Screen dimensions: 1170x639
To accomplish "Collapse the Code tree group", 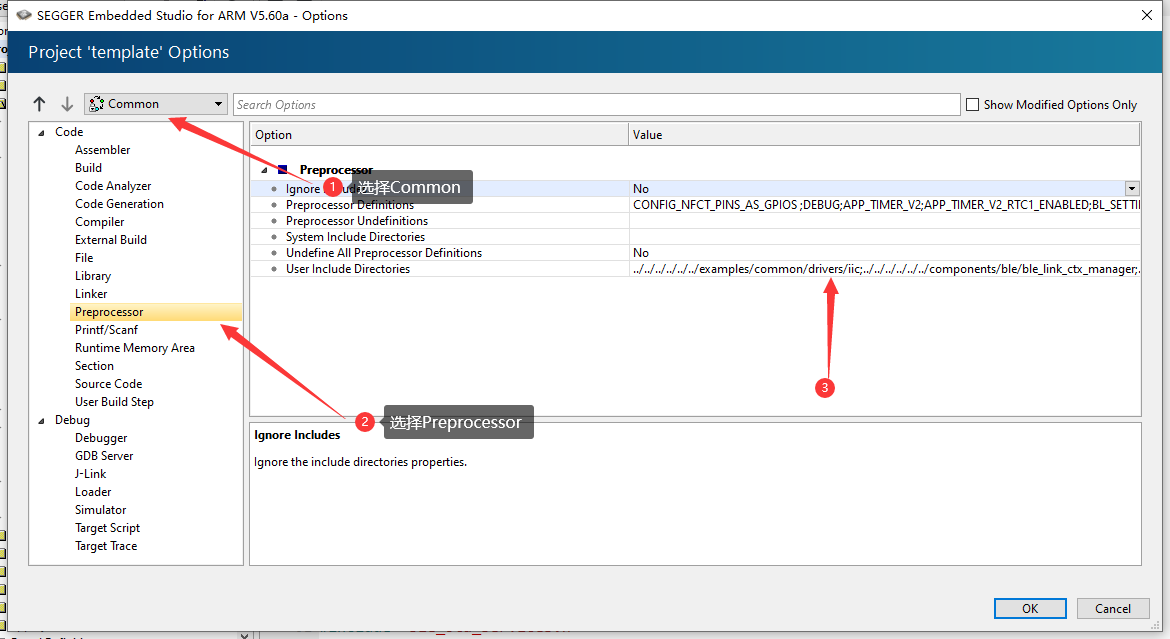I will click(x=41, y=133).
